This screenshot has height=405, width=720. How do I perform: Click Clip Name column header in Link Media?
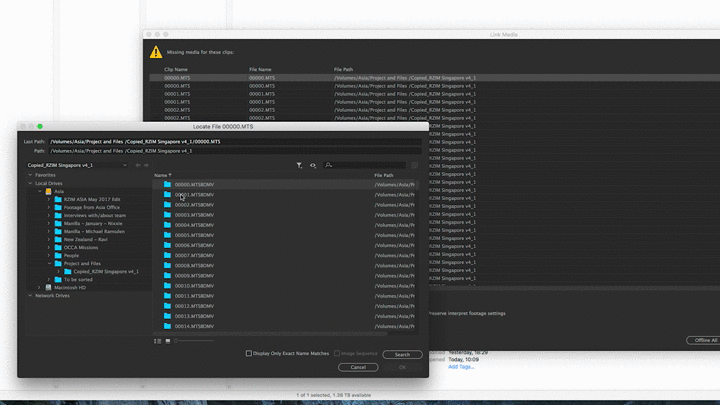pyautogui.click(x=176, y=69)
